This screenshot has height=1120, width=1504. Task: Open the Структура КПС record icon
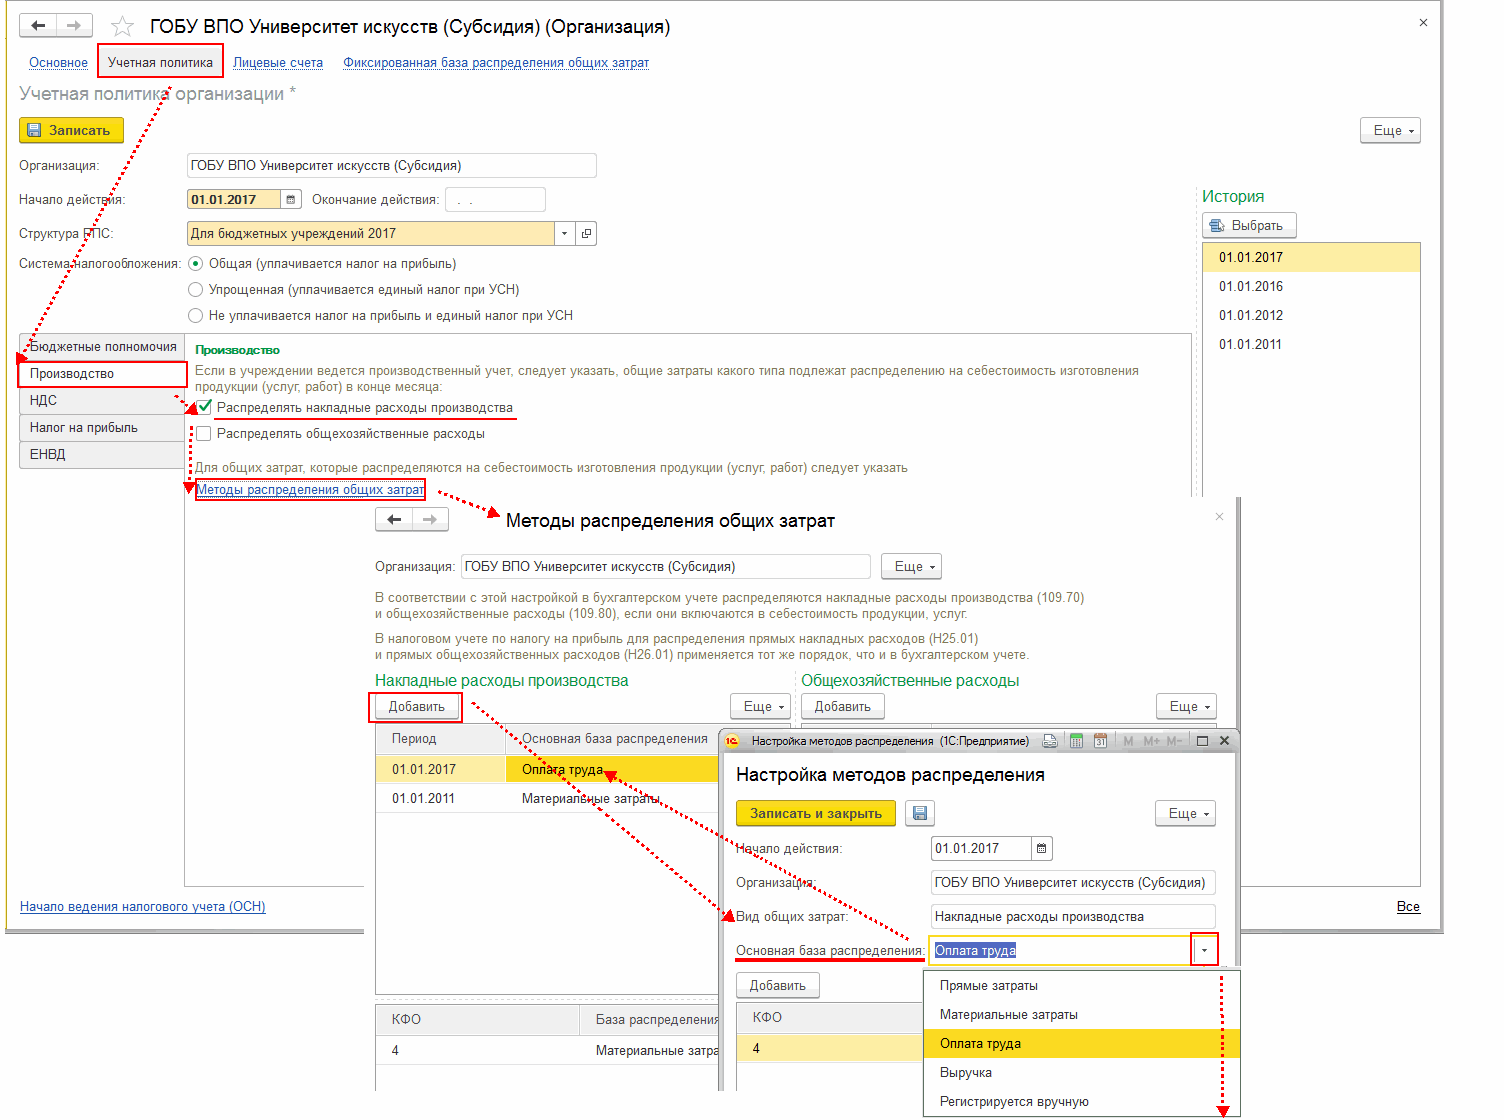click(587, 234)
